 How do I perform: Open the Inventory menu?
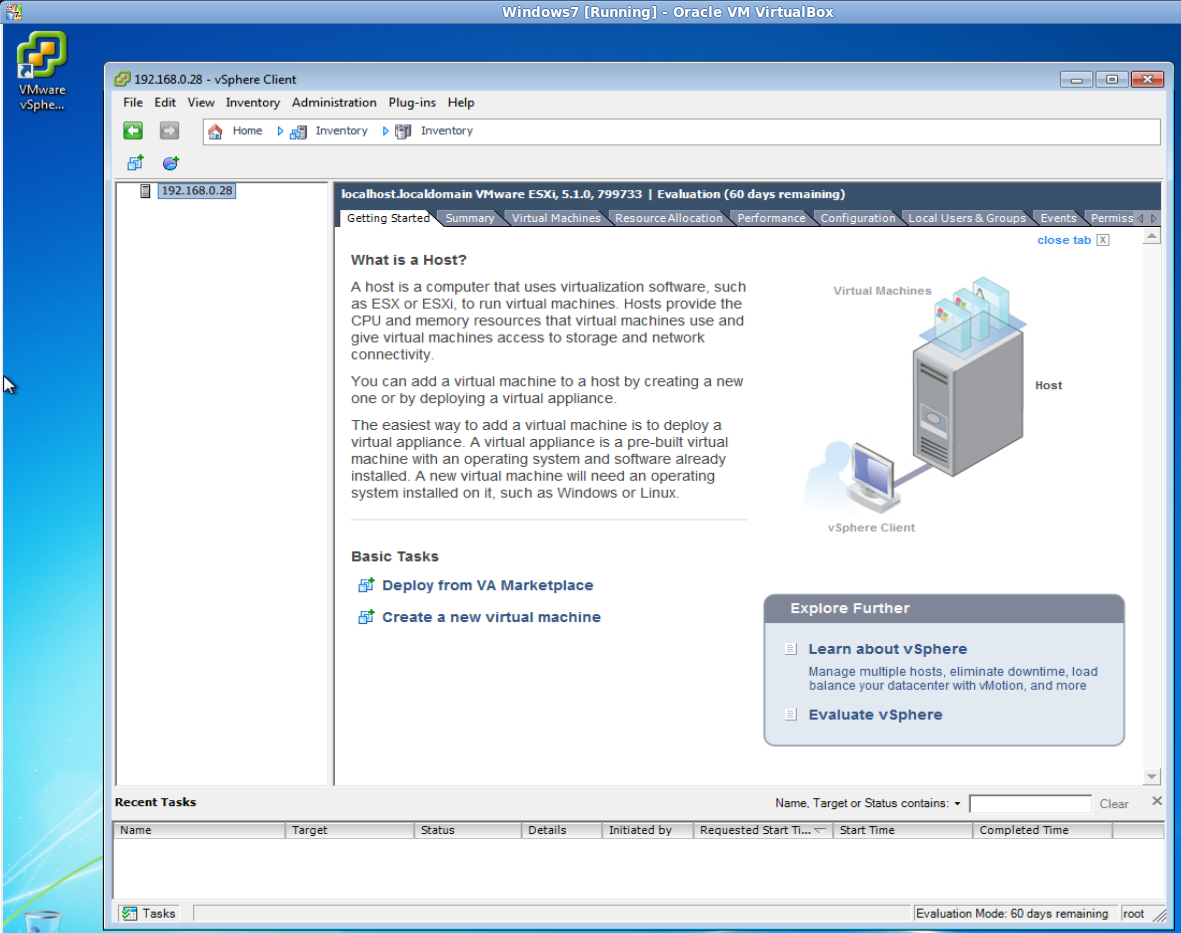click(x=252, y=102)
